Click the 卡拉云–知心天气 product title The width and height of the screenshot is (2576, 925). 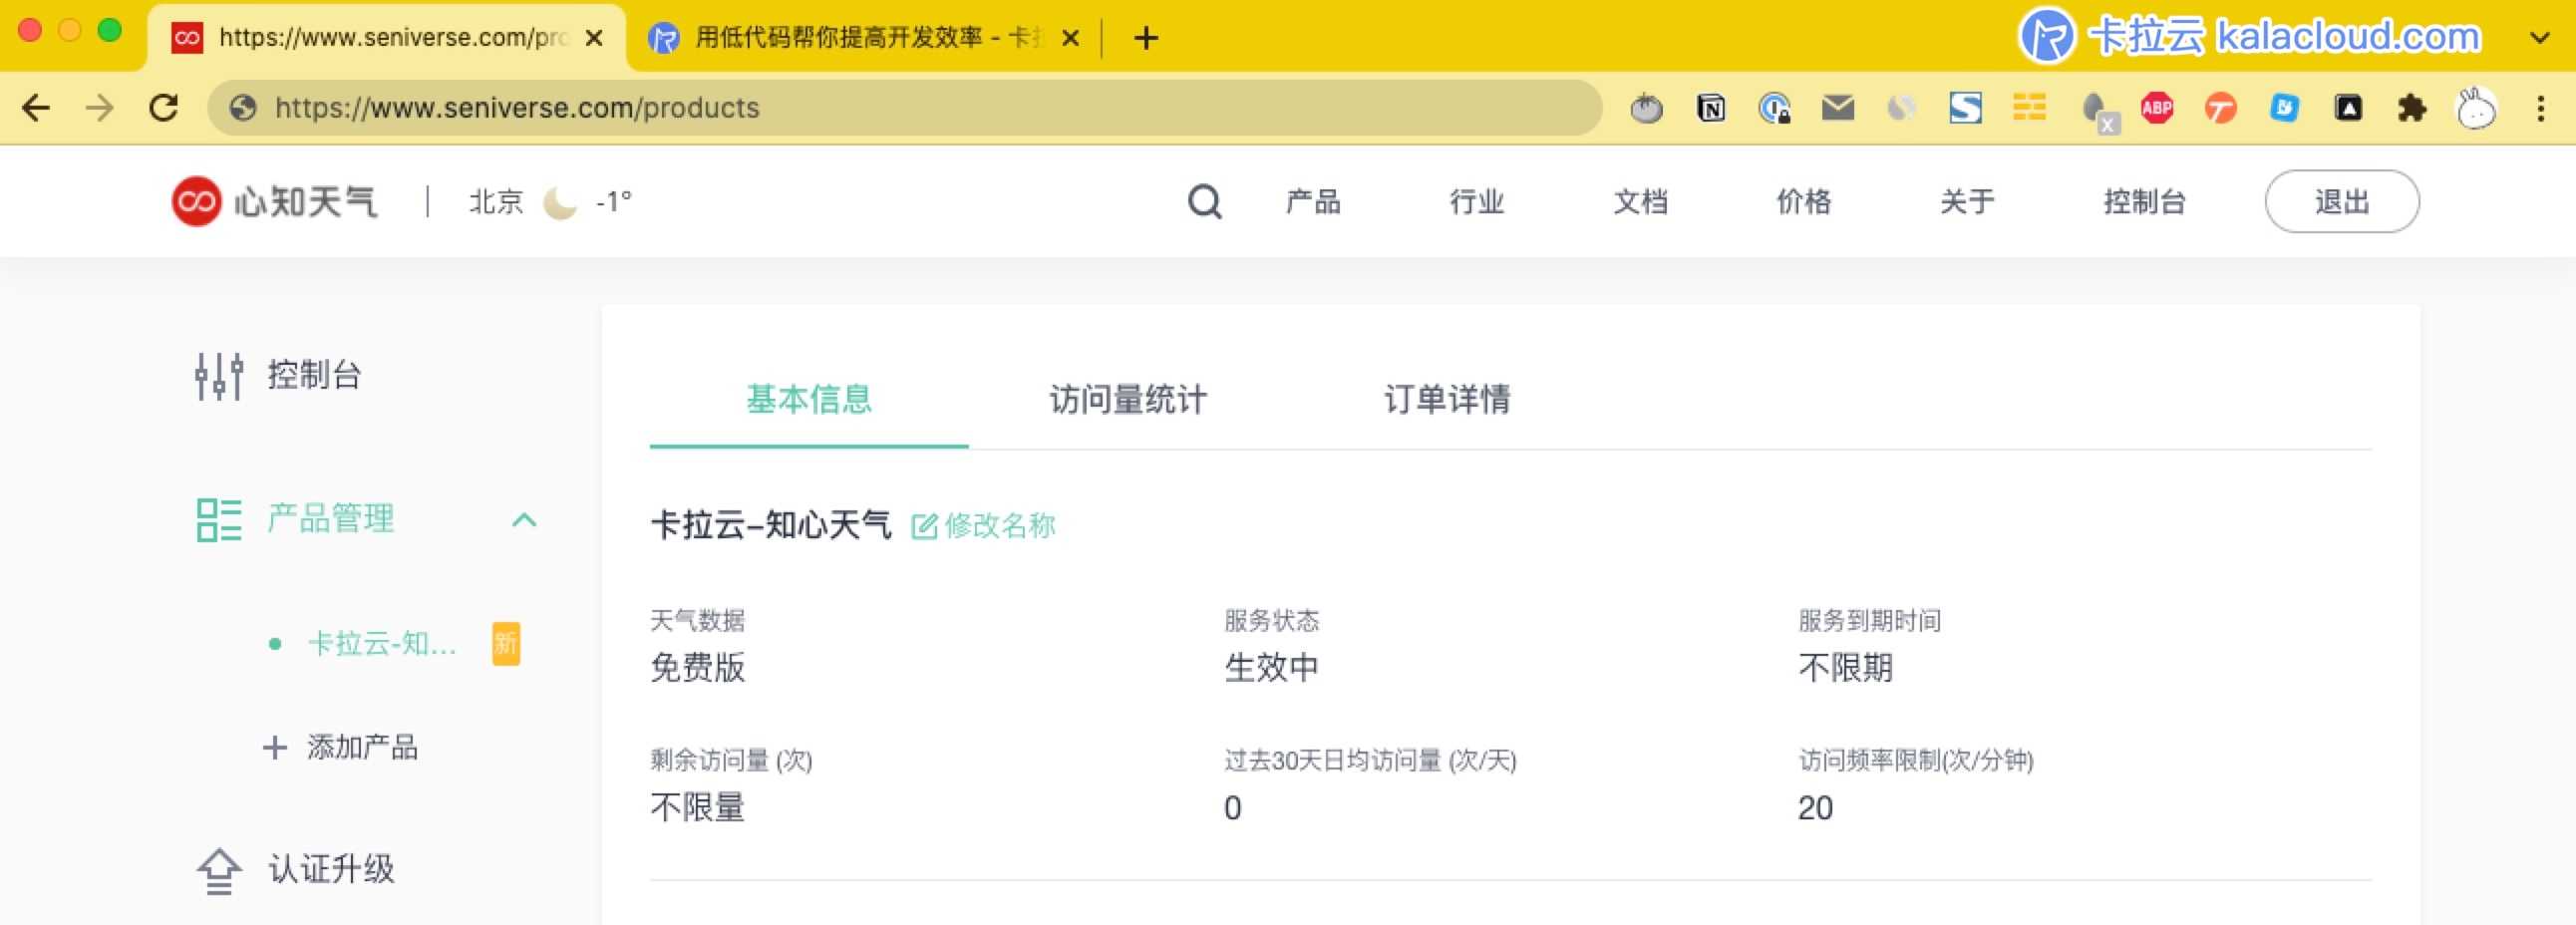click(x=770, y=526)
